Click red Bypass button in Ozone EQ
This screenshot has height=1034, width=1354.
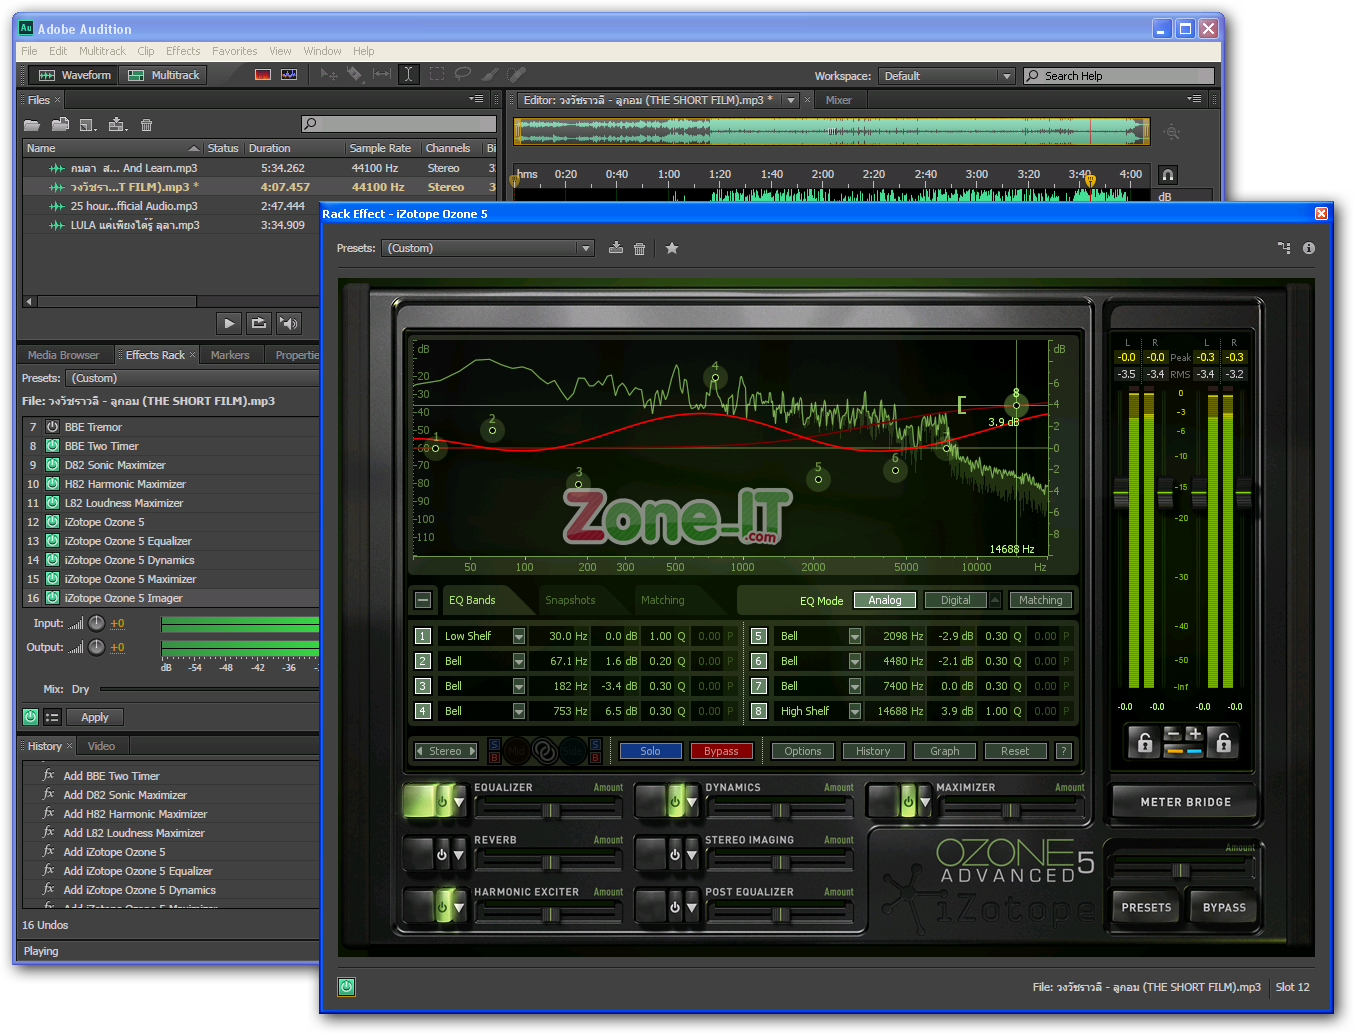(721, 751)
